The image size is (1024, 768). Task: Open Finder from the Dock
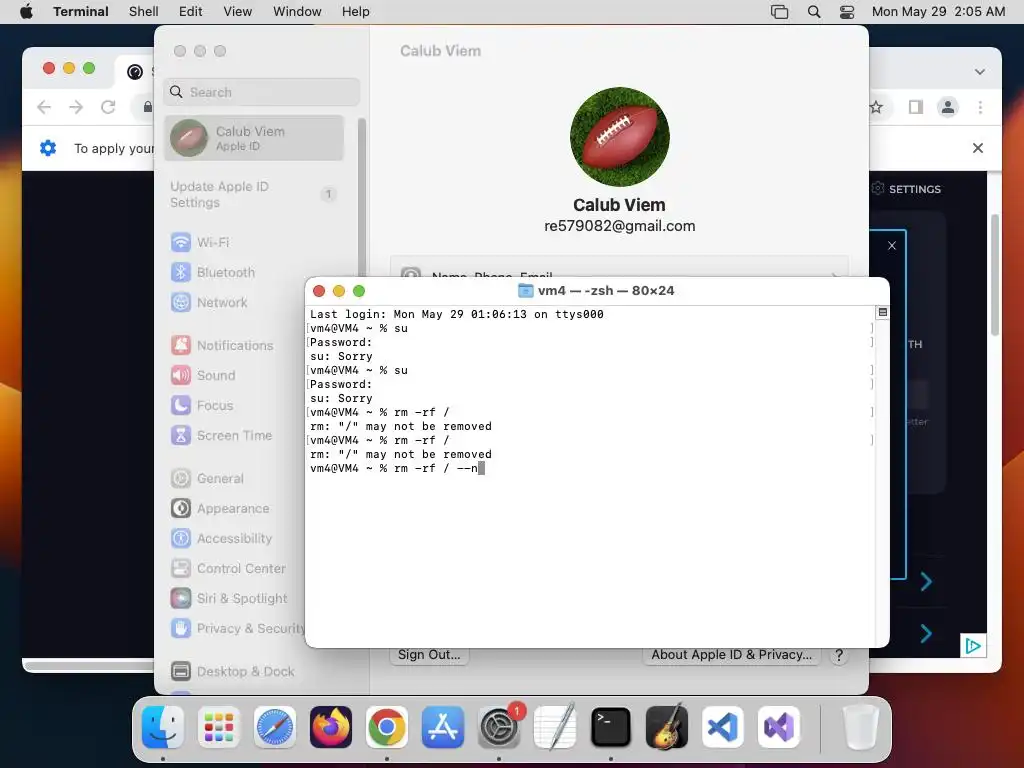click(163, 727)
